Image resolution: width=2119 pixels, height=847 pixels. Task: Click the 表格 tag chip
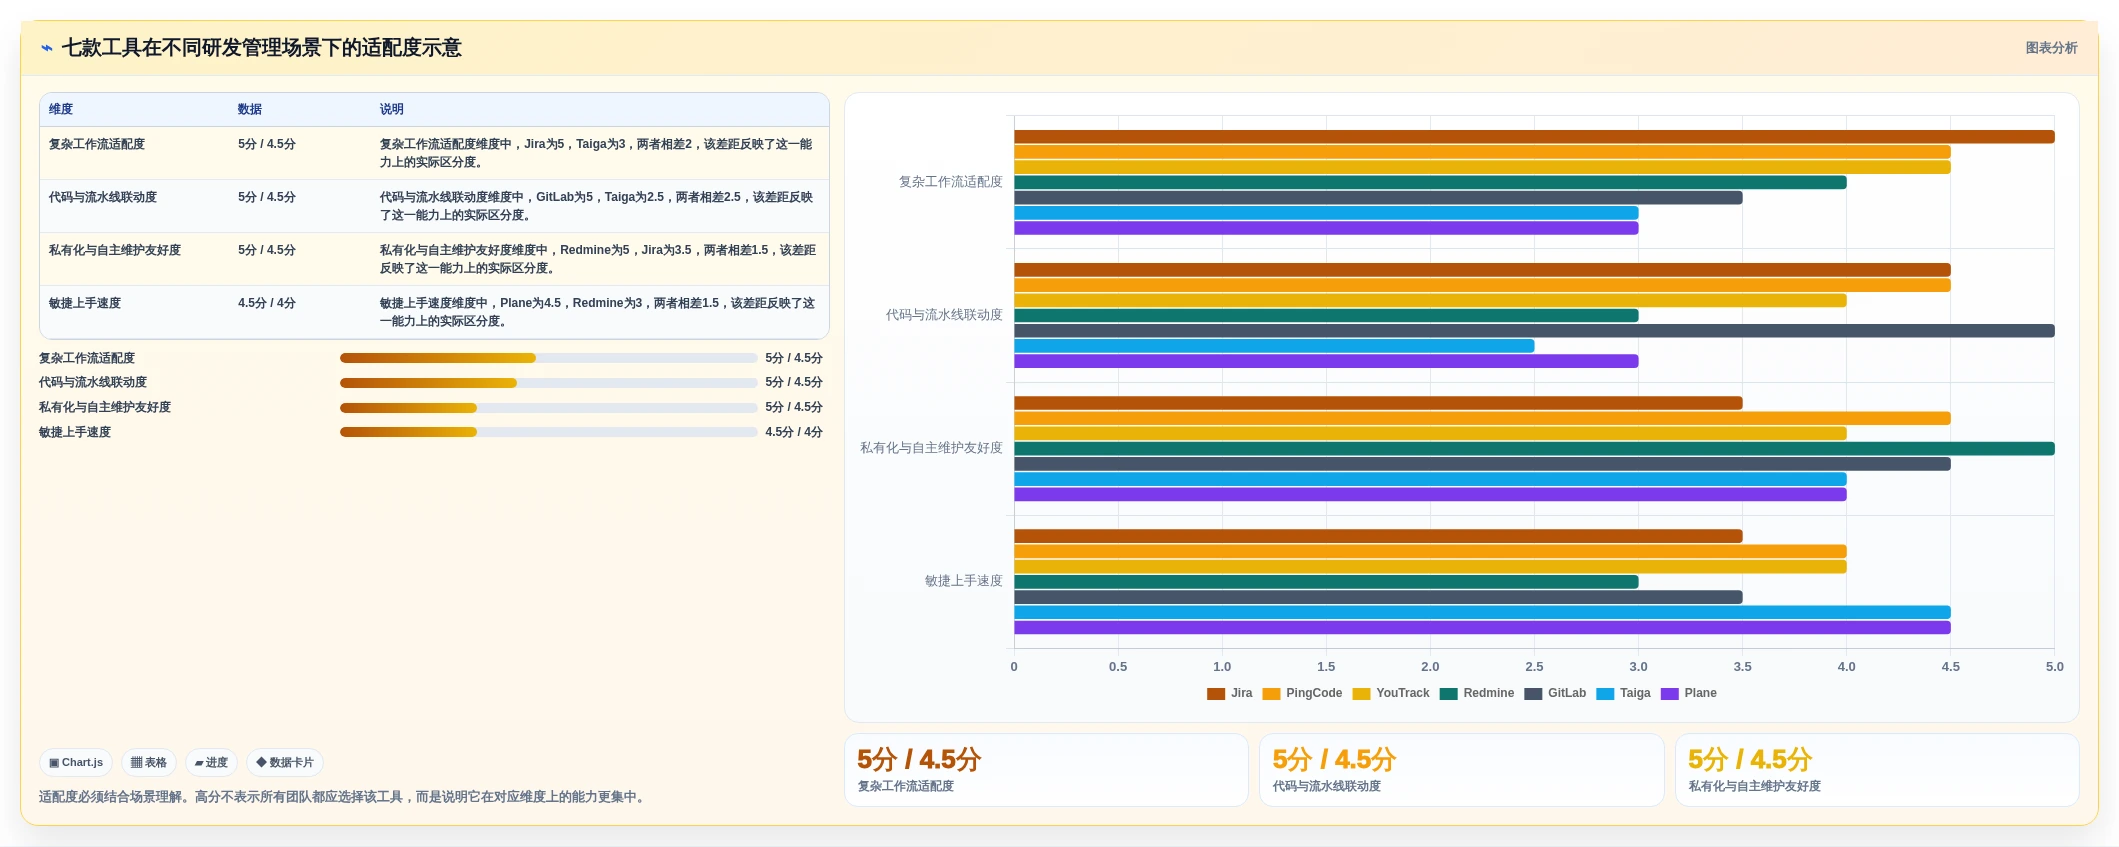pos(149,763)
